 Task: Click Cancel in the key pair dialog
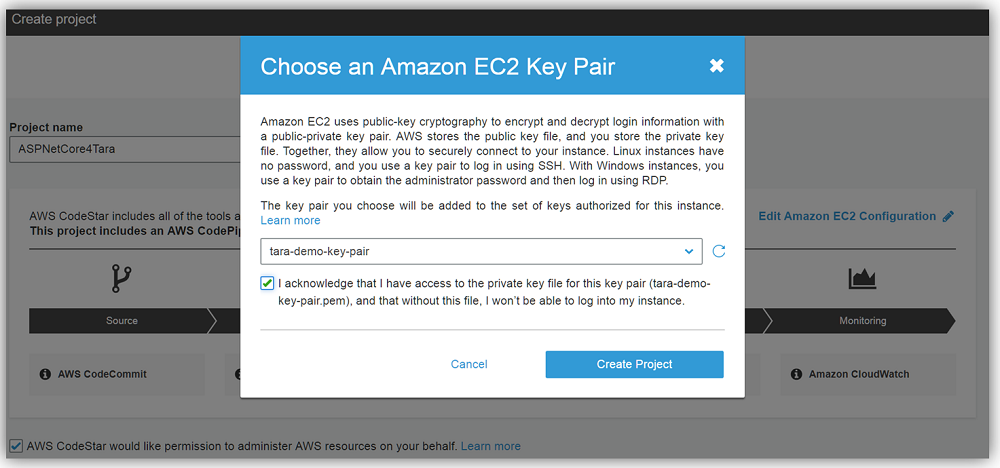pyautogui.click(x=469, y=364)
